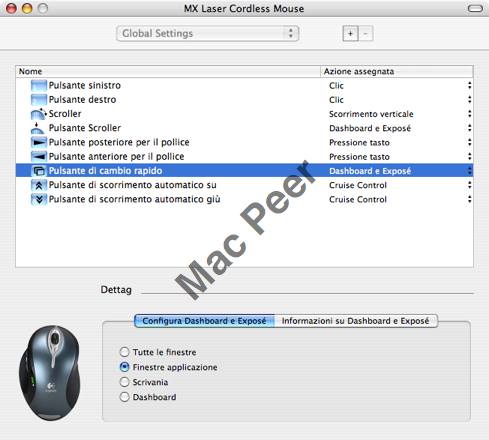Select the Scroller row name
This screenshot has height=440, width=489.
(65, 114)
